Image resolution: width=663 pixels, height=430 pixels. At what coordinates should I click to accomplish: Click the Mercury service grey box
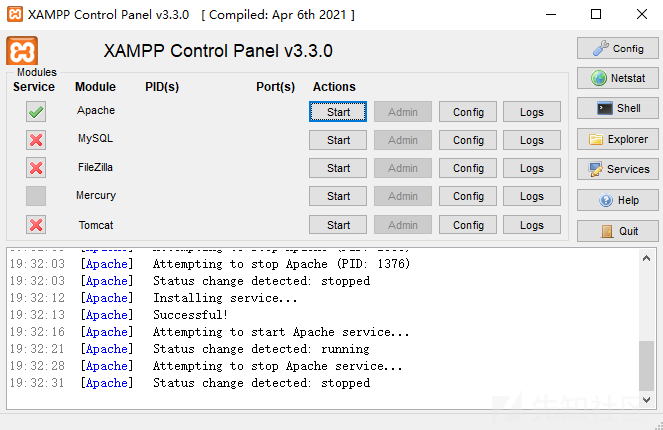[36, 196]
